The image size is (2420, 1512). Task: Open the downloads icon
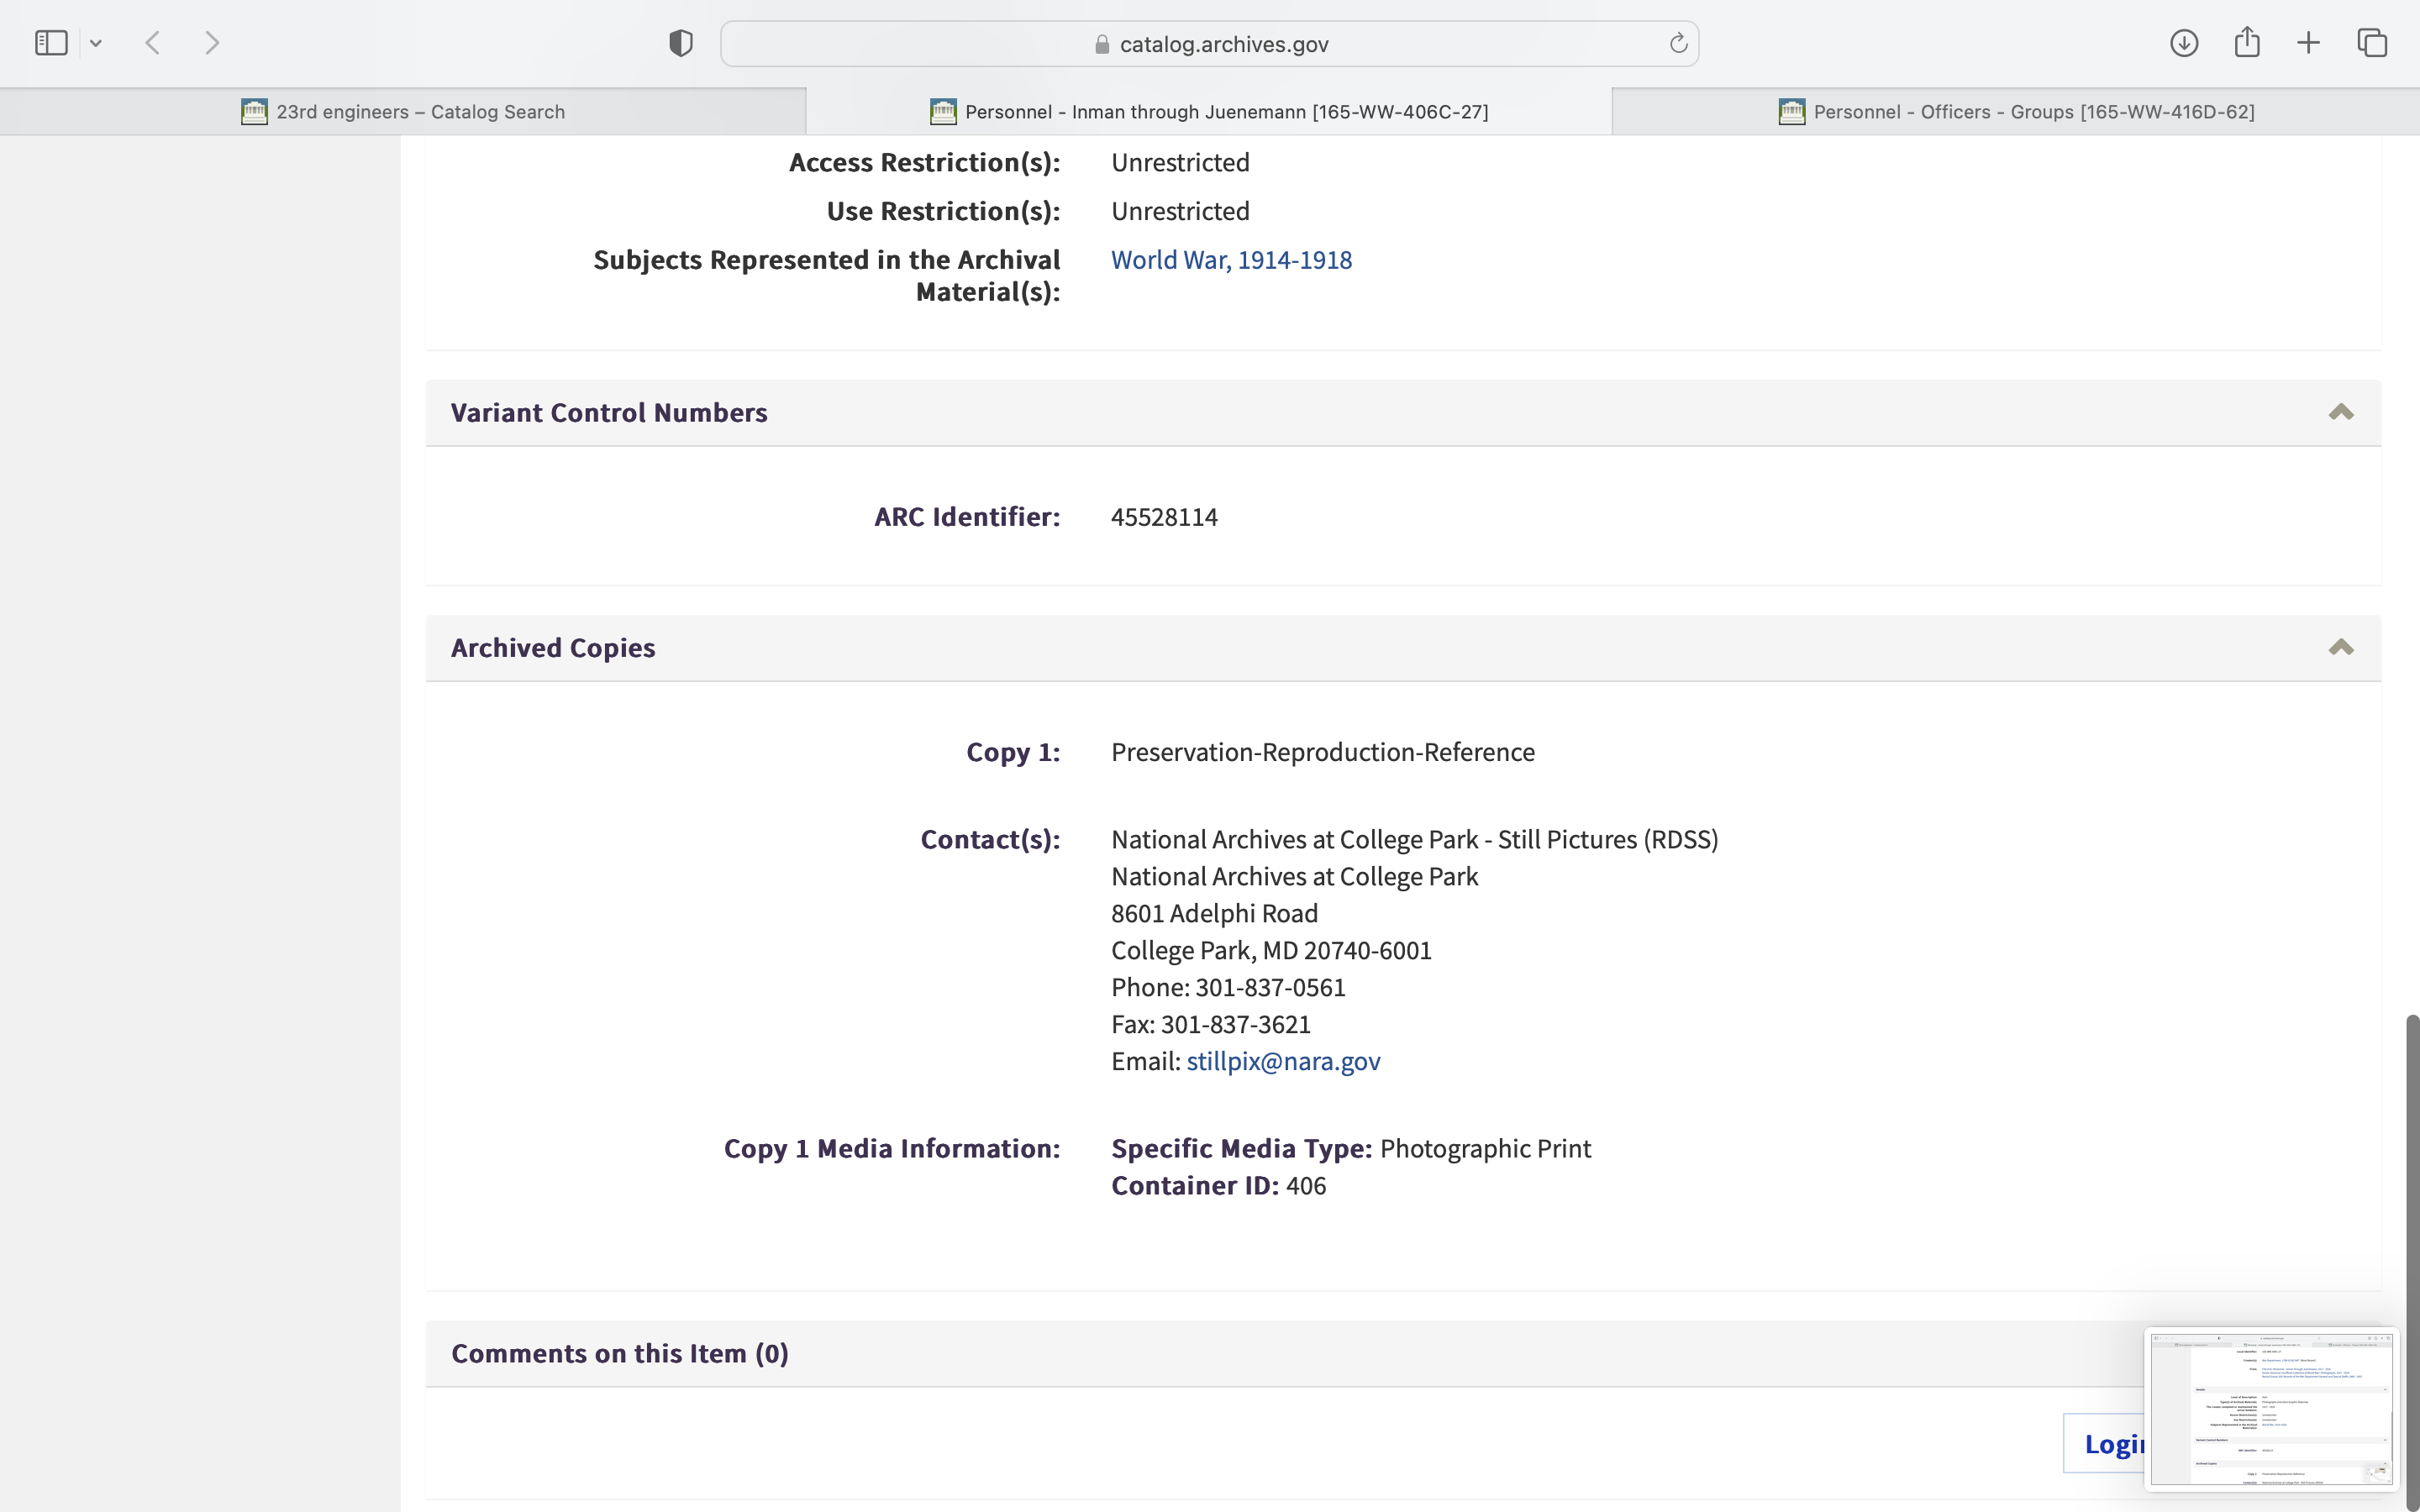tap(2183, 43)
